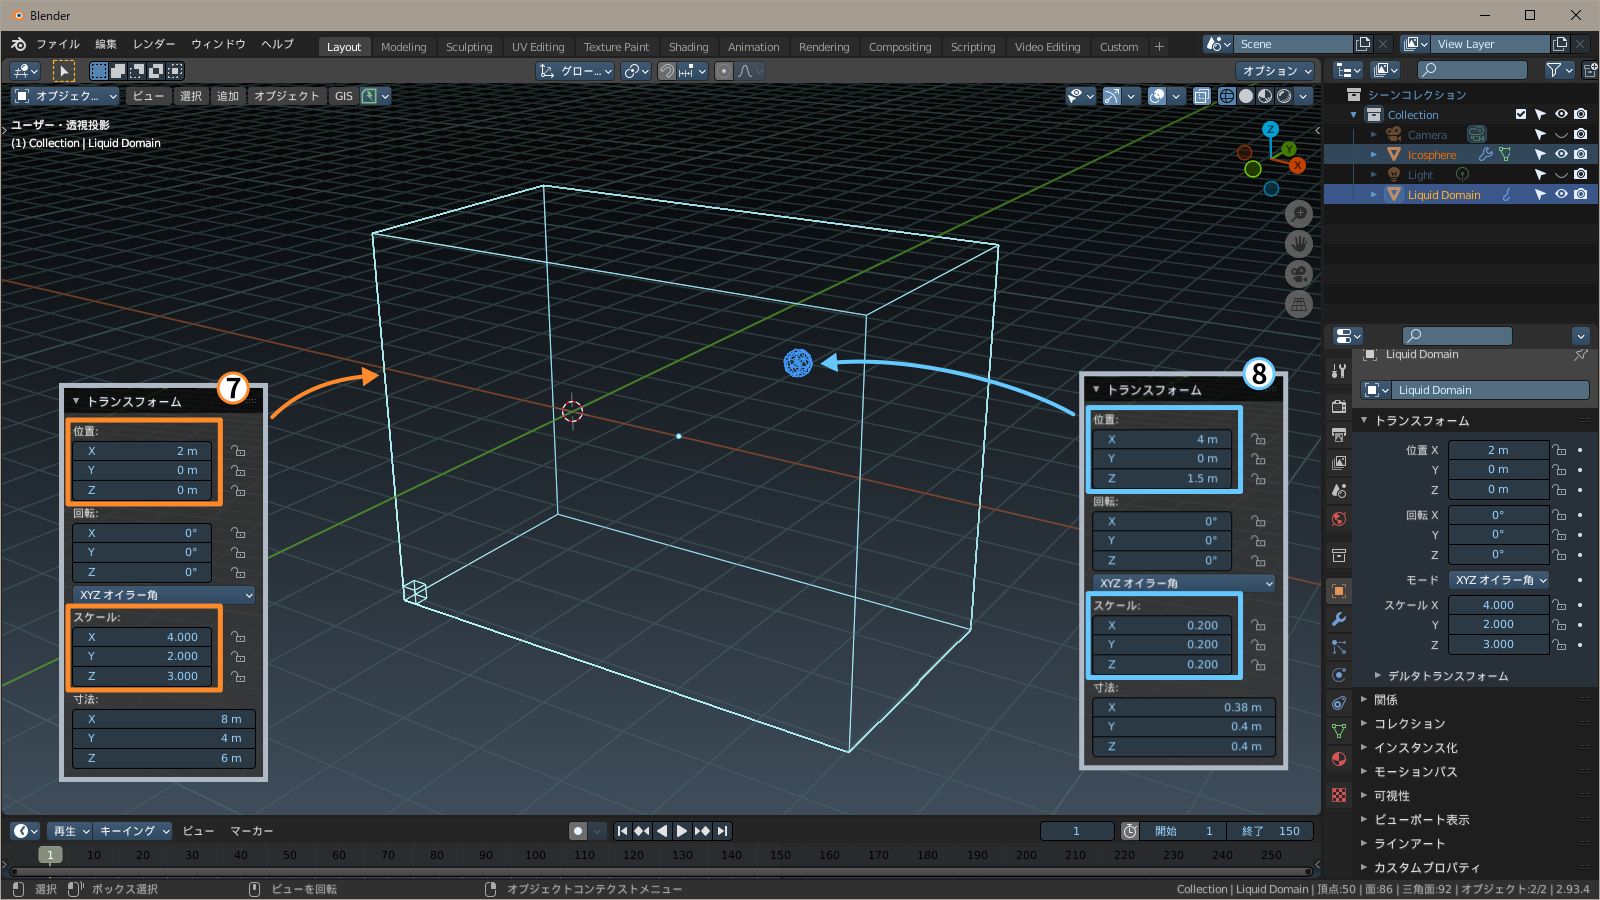This screenshot has width=1600, height=900.
Task: Switch to the Shading workspace tab
Action: pyautogui.click(x=688, y=47)
